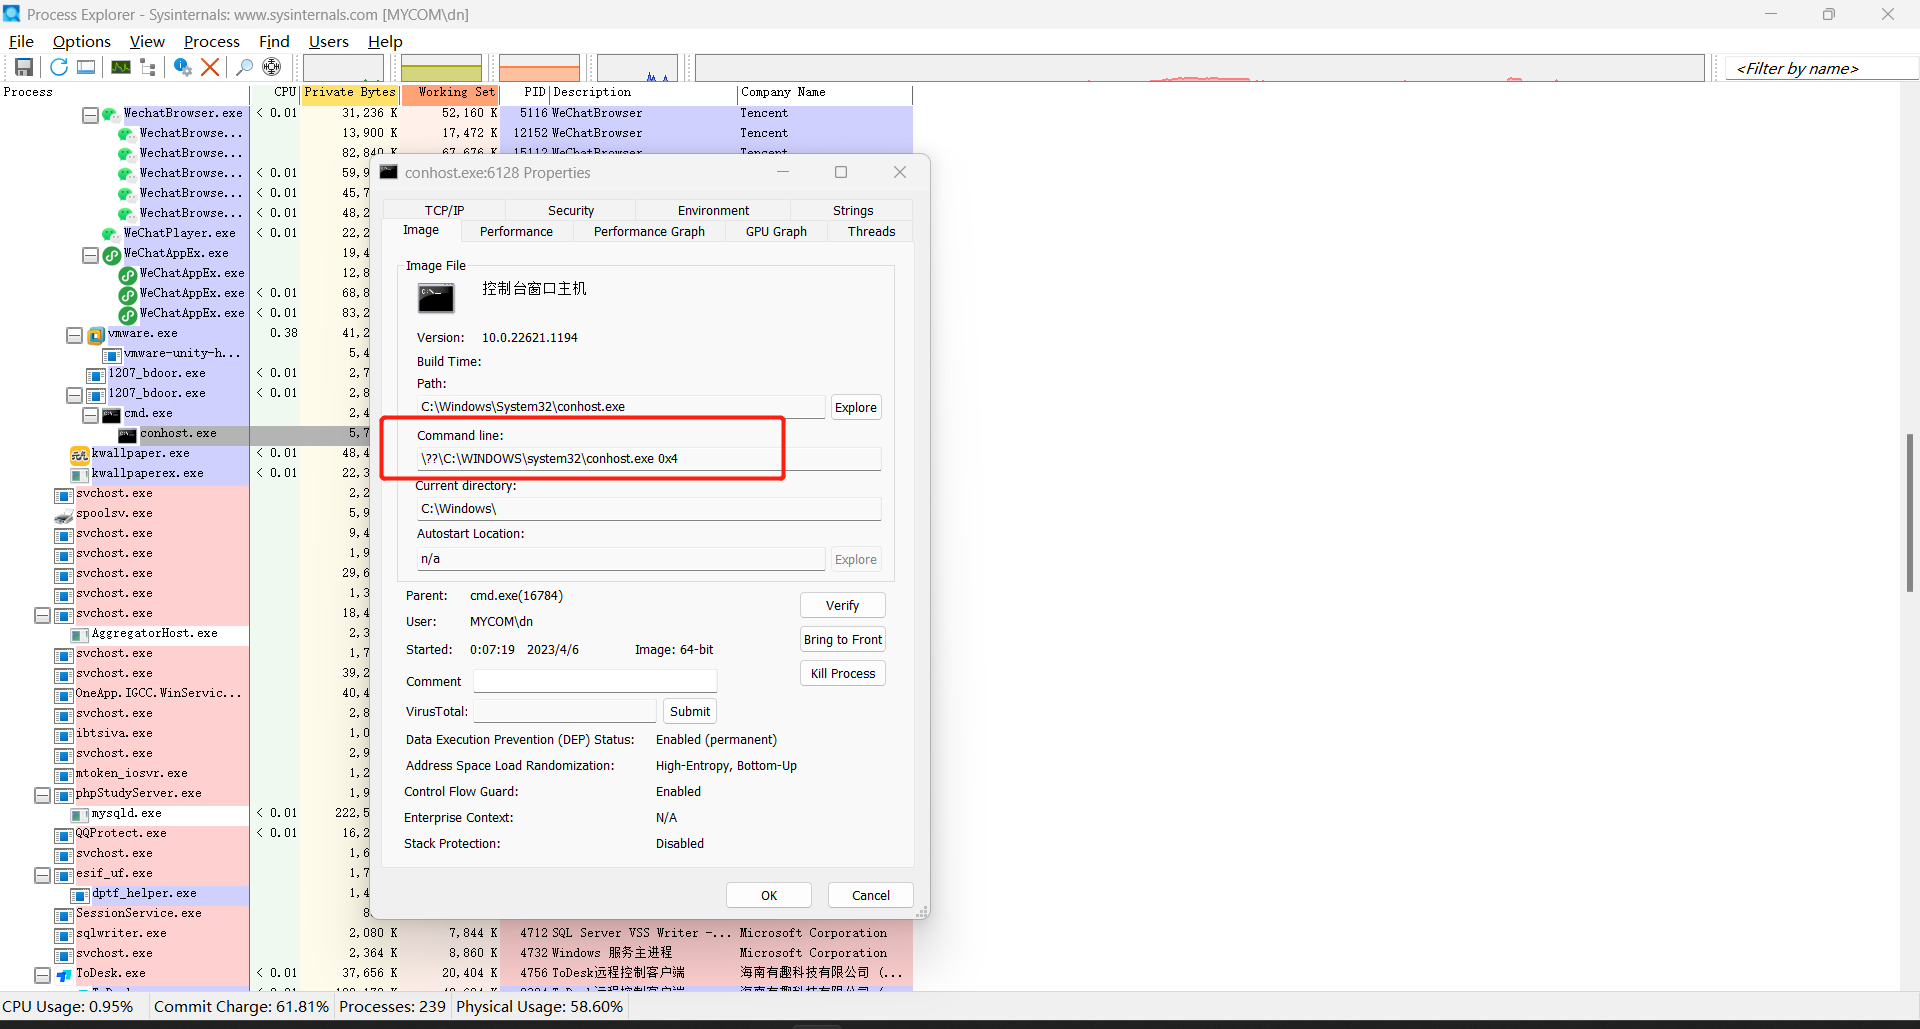The height and width of the screenshot is (1029, 1920).
Task: Collapse the vmware.exe tree node
Action: point(74,335)
